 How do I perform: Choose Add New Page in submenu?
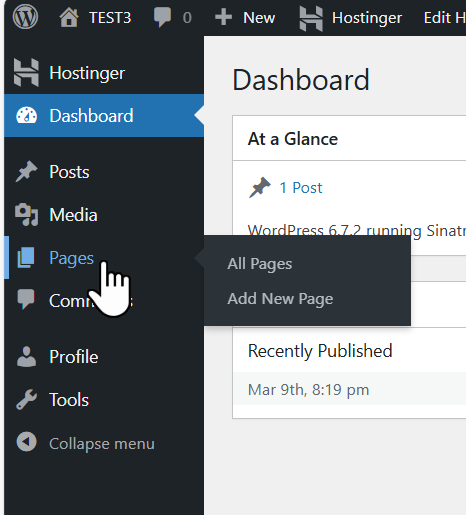pyautogui.click(x=280, y=299)
